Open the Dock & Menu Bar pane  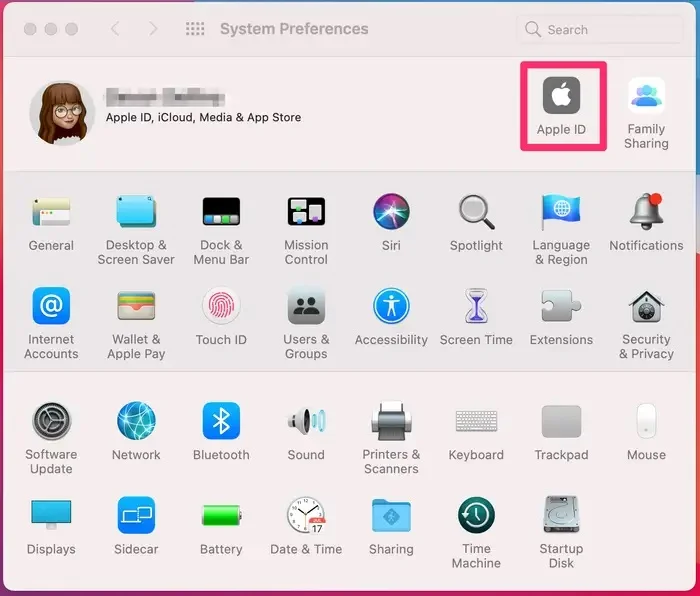coord(221,212)
